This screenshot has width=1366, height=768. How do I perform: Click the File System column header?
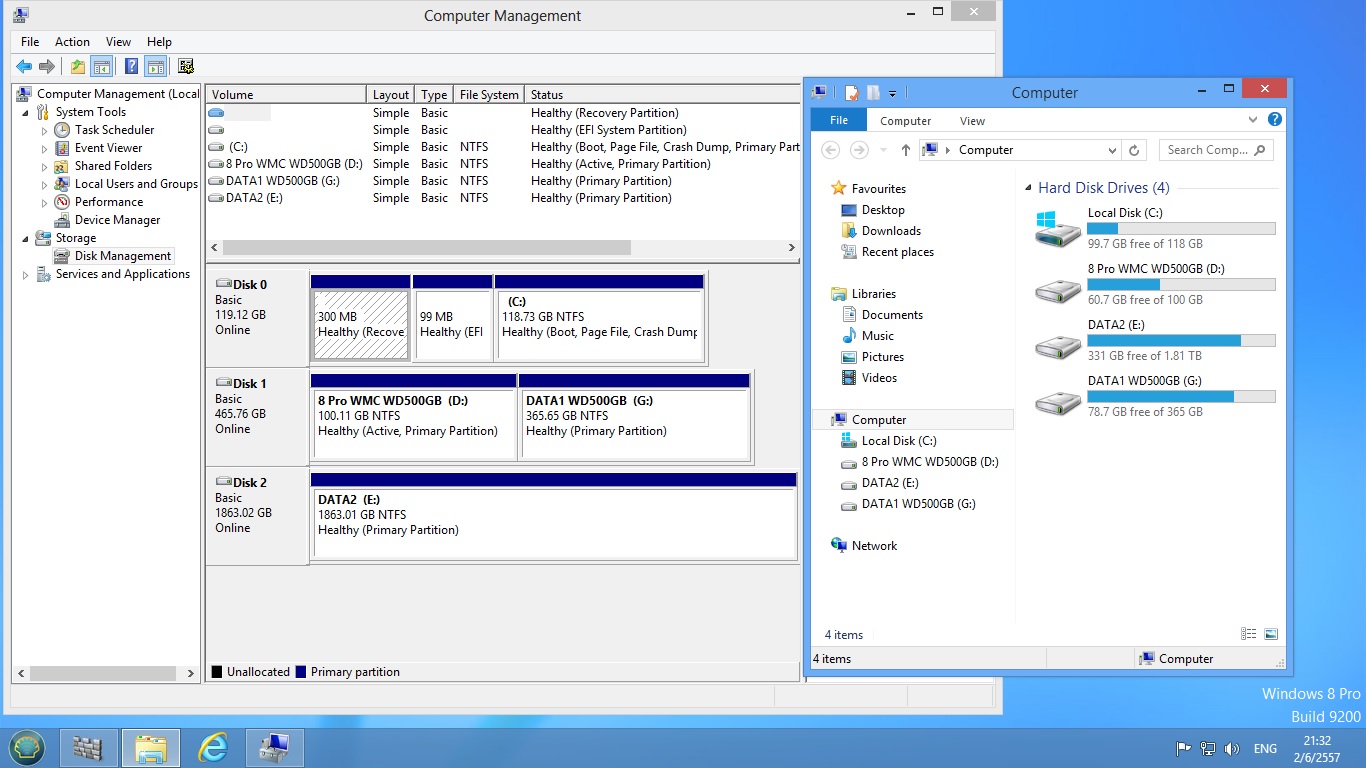488,95
